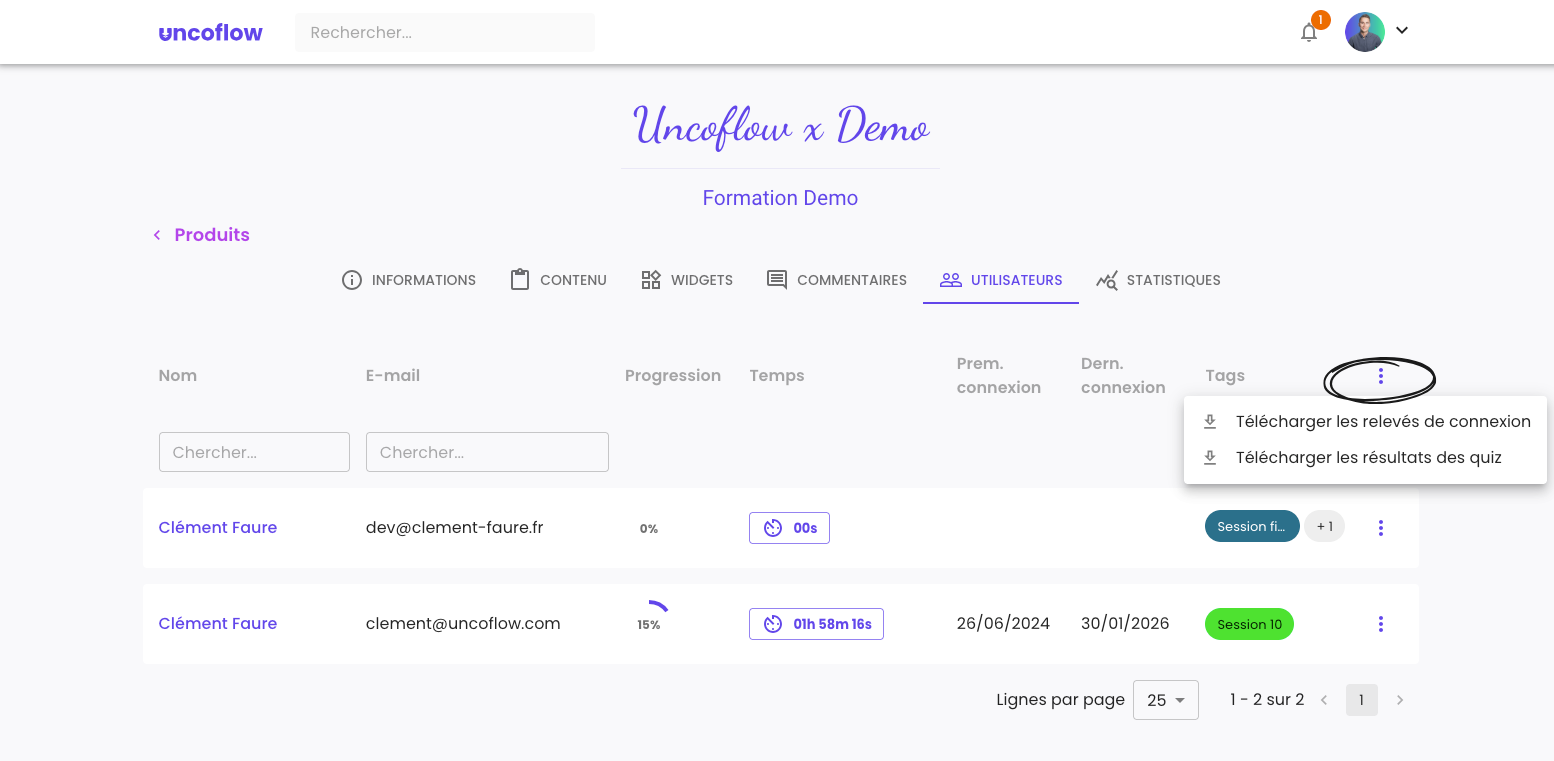Focus the Nom search filter field
1554x761 pixels.
pyautogui.click(x=254, y=452)
